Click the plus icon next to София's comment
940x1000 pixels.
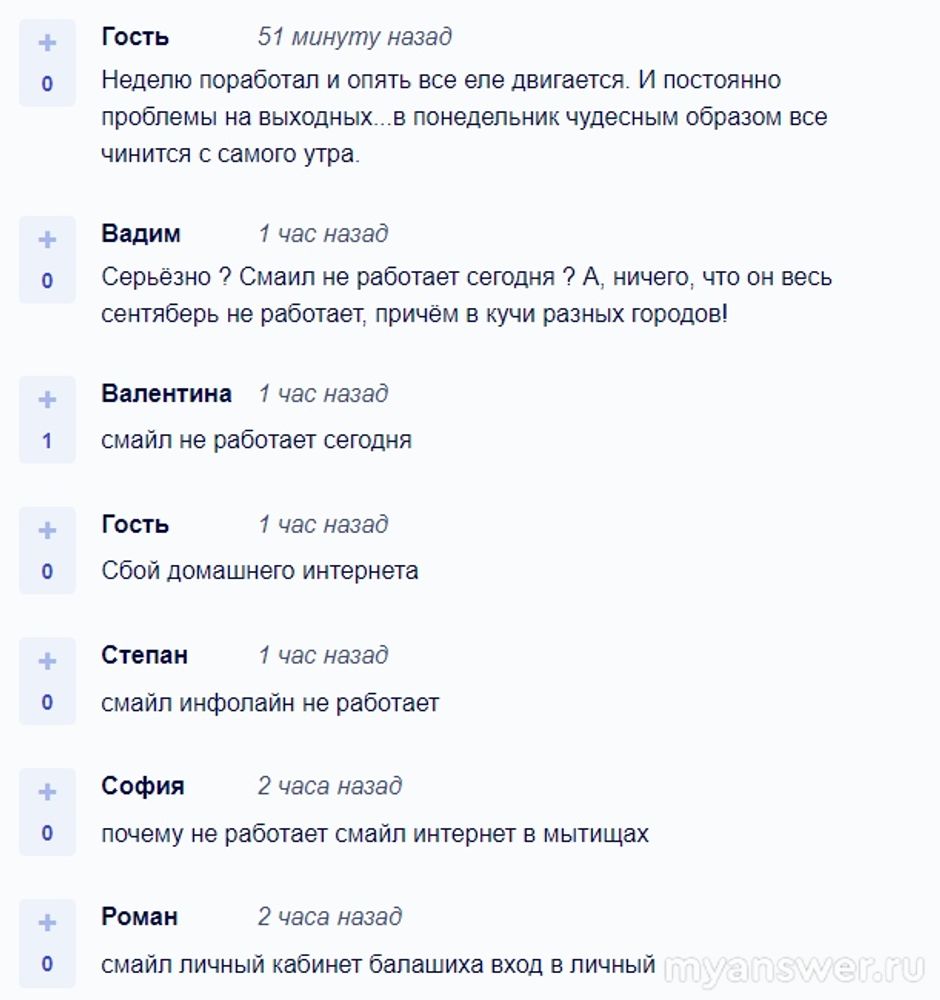coord(47,793)
